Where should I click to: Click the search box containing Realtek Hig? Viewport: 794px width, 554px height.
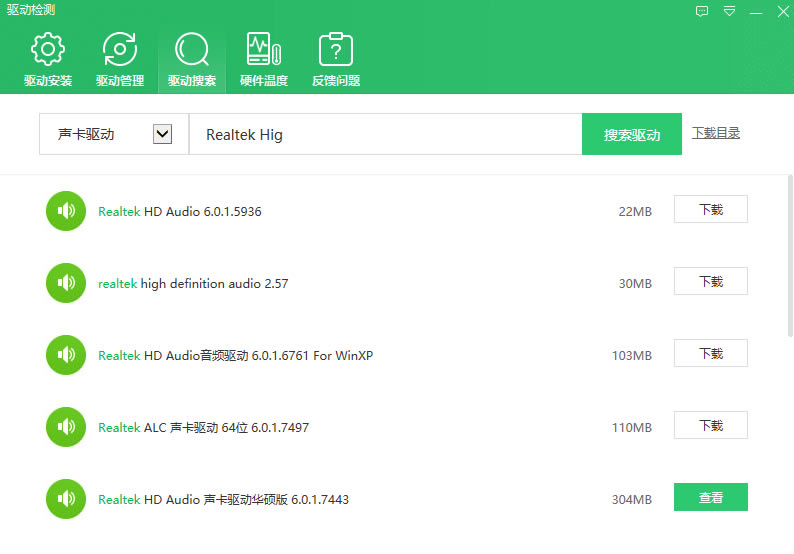point(385,135)
